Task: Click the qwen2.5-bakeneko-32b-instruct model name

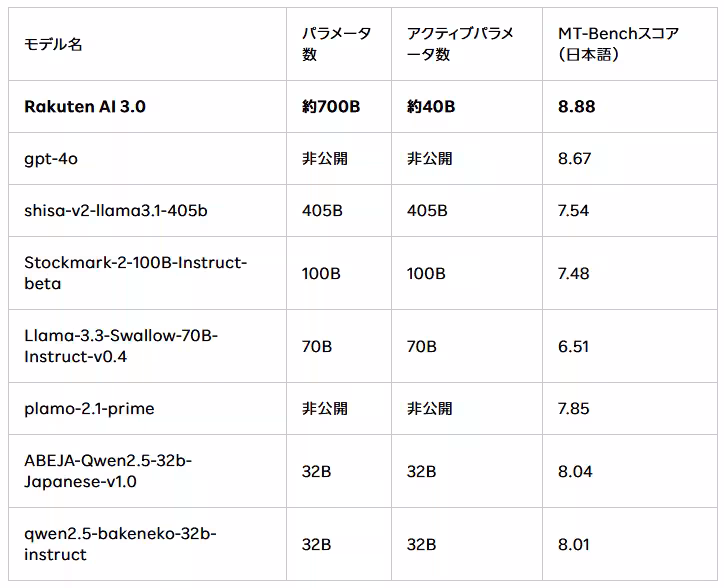Action: coord(120,544)
